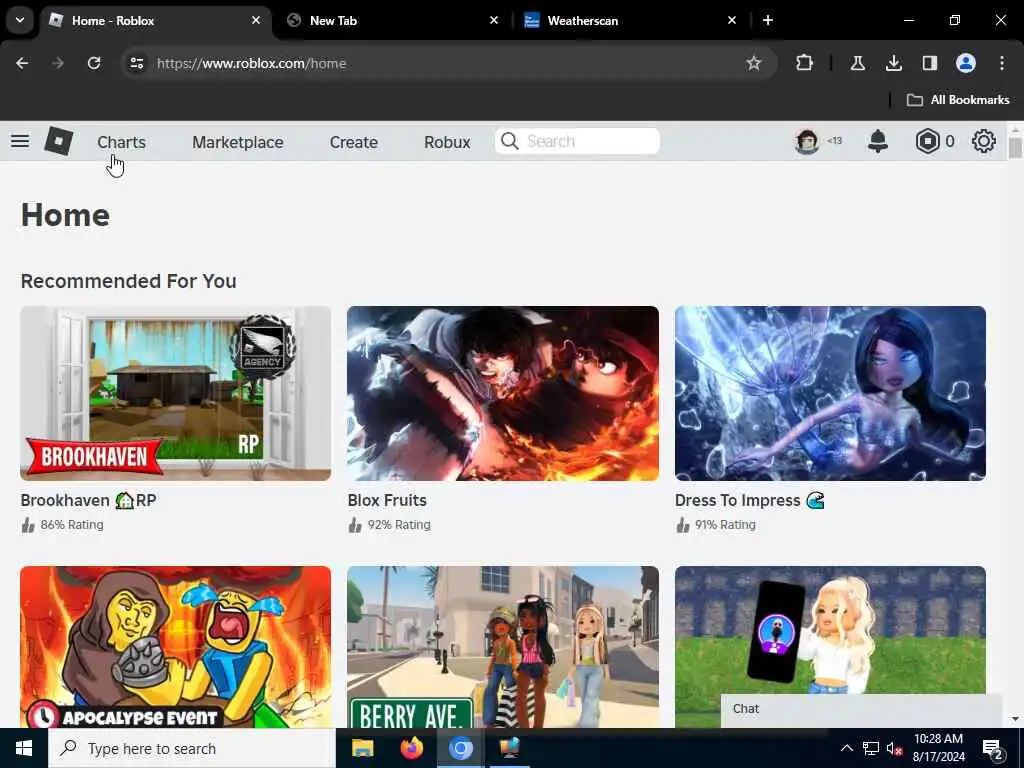Open the All Bookmarks folder
1024x768 pixels.
958,100
